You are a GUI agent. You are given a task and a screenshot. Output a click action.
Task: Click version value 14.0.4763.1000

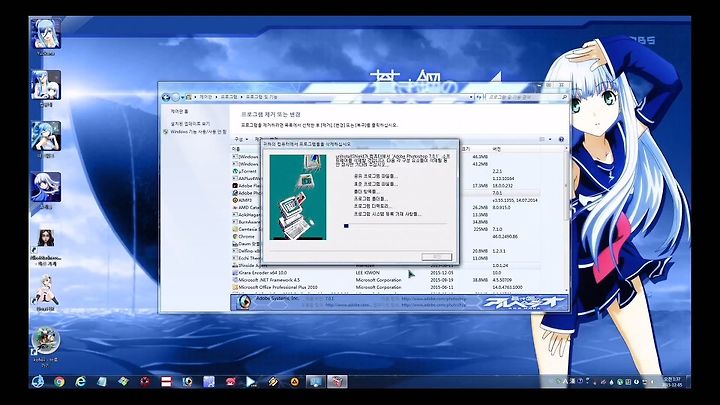(x=507, y=287)
